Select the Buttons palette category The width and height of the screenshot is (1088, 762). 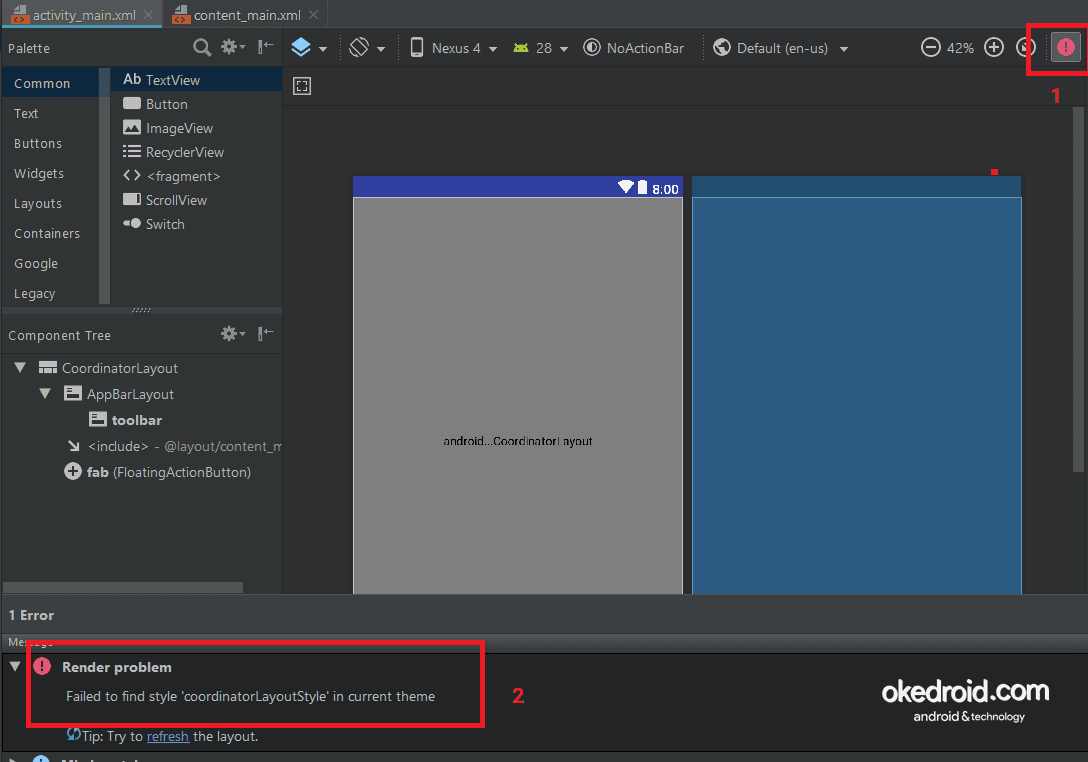(x=50, y=143)
